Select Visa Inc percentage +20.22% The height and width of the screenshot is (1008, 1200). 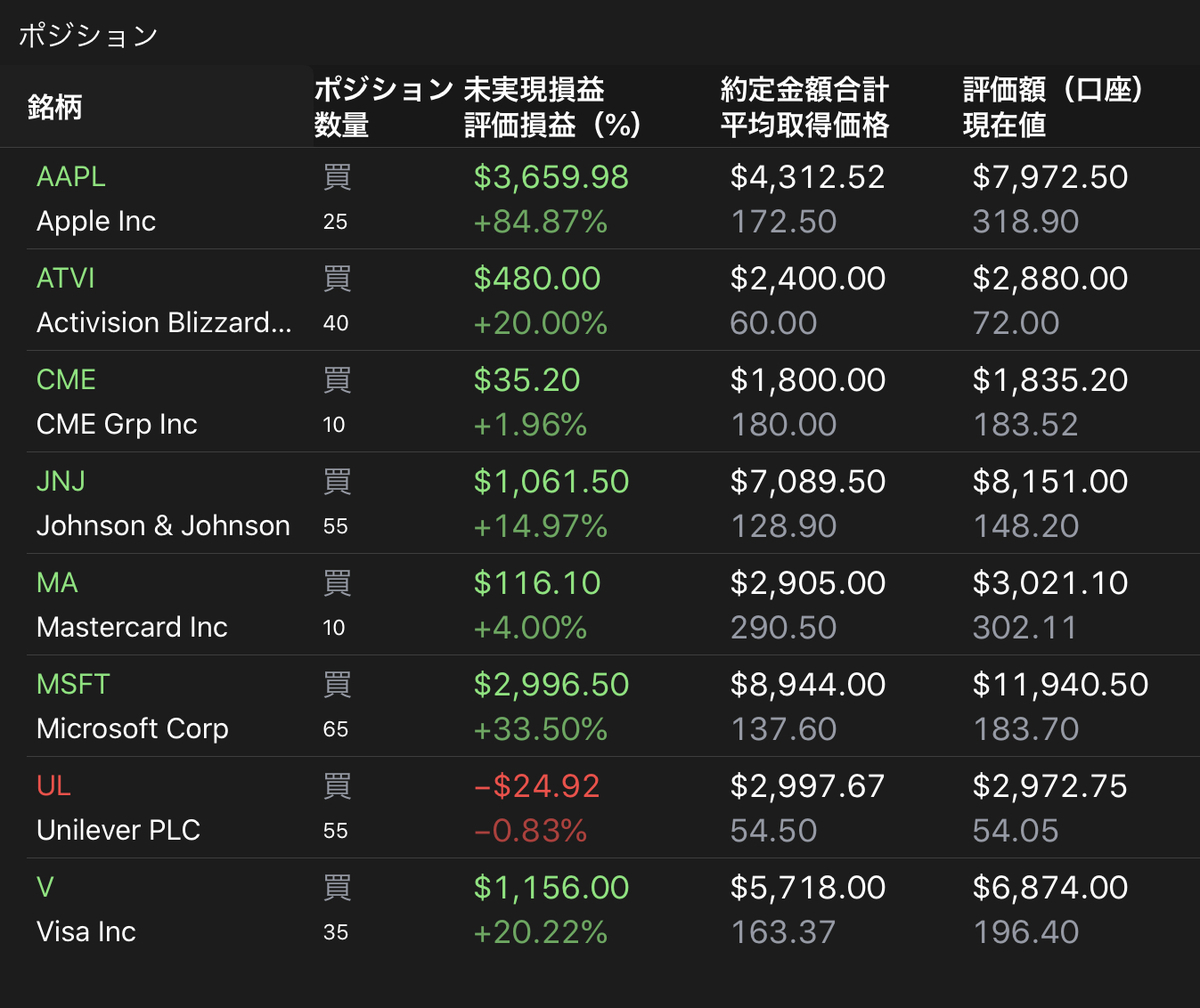coord(541,932)
